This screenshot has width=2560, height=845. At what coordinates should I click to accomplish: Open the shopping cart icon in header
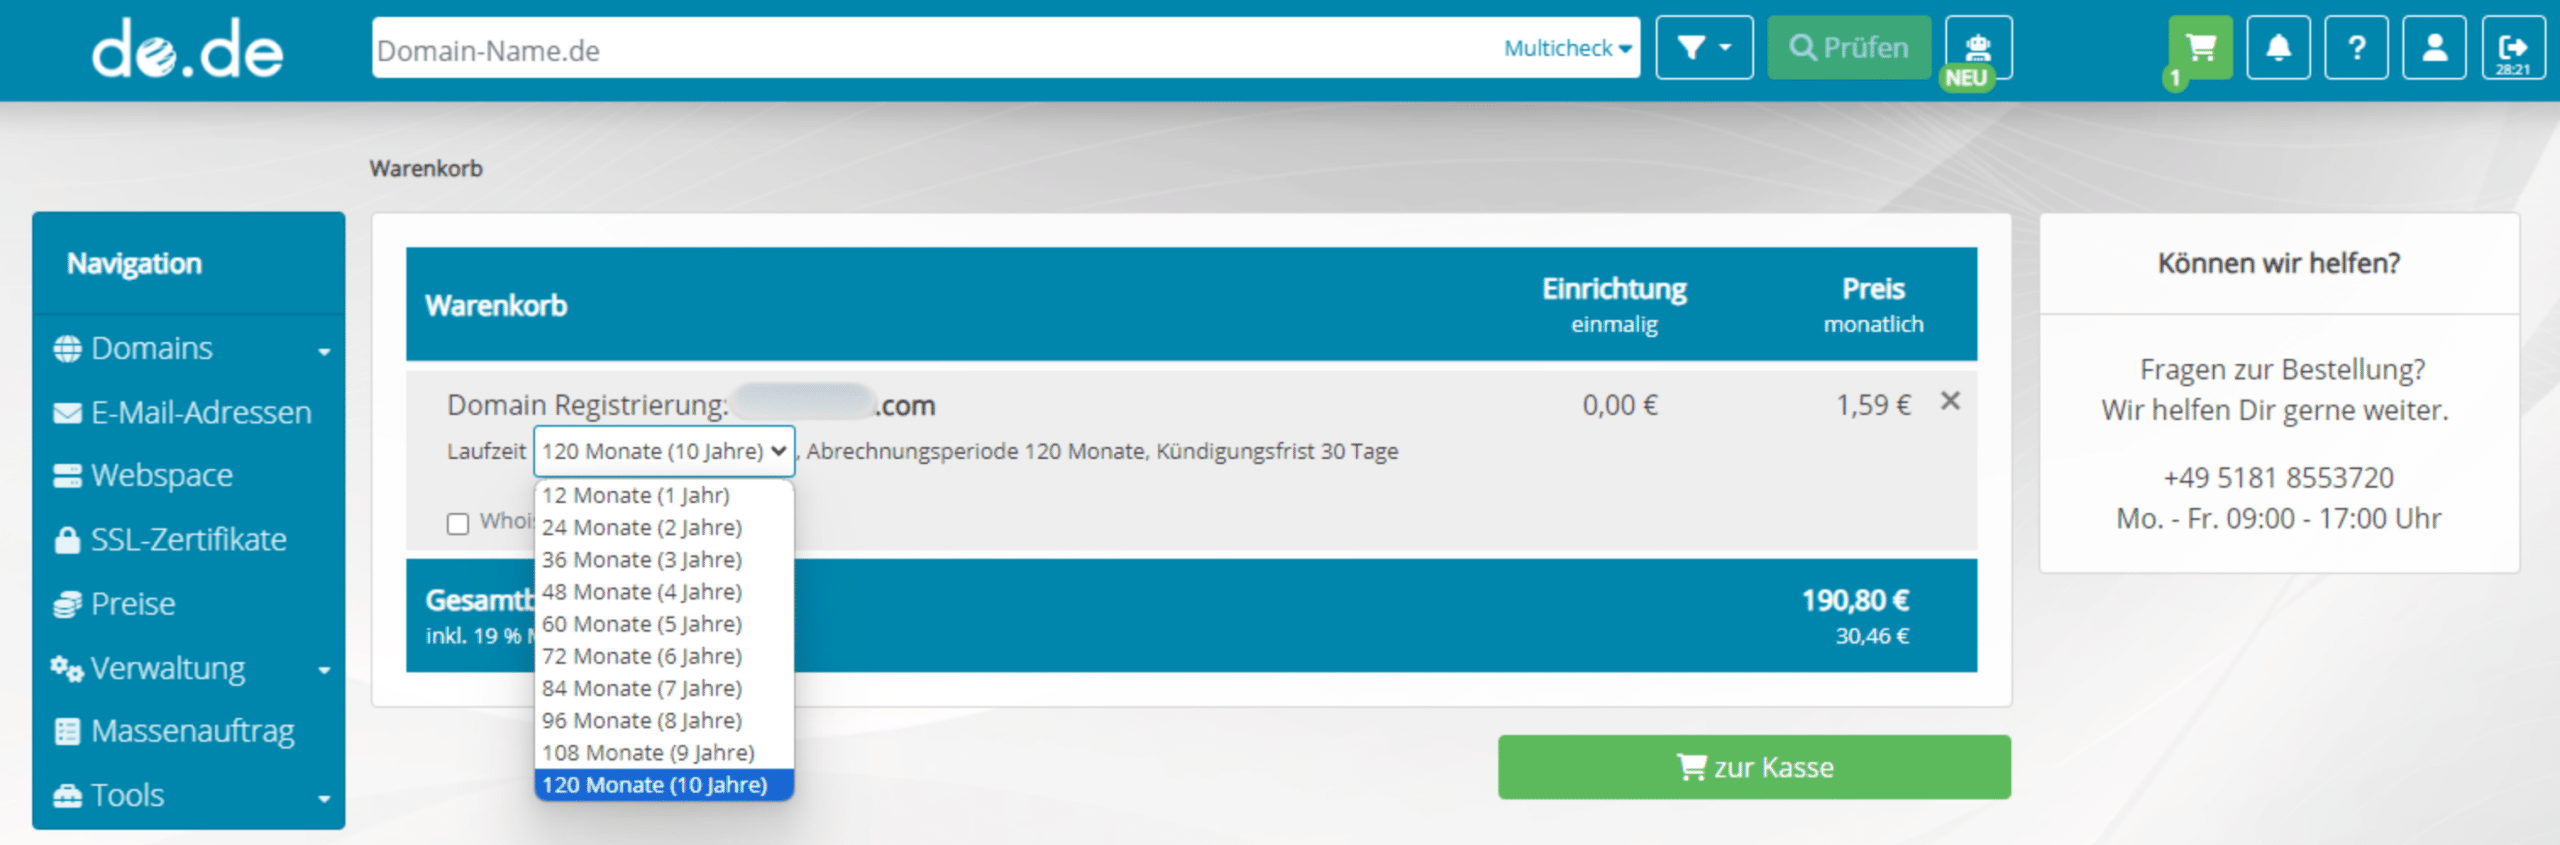(2200, 47)
